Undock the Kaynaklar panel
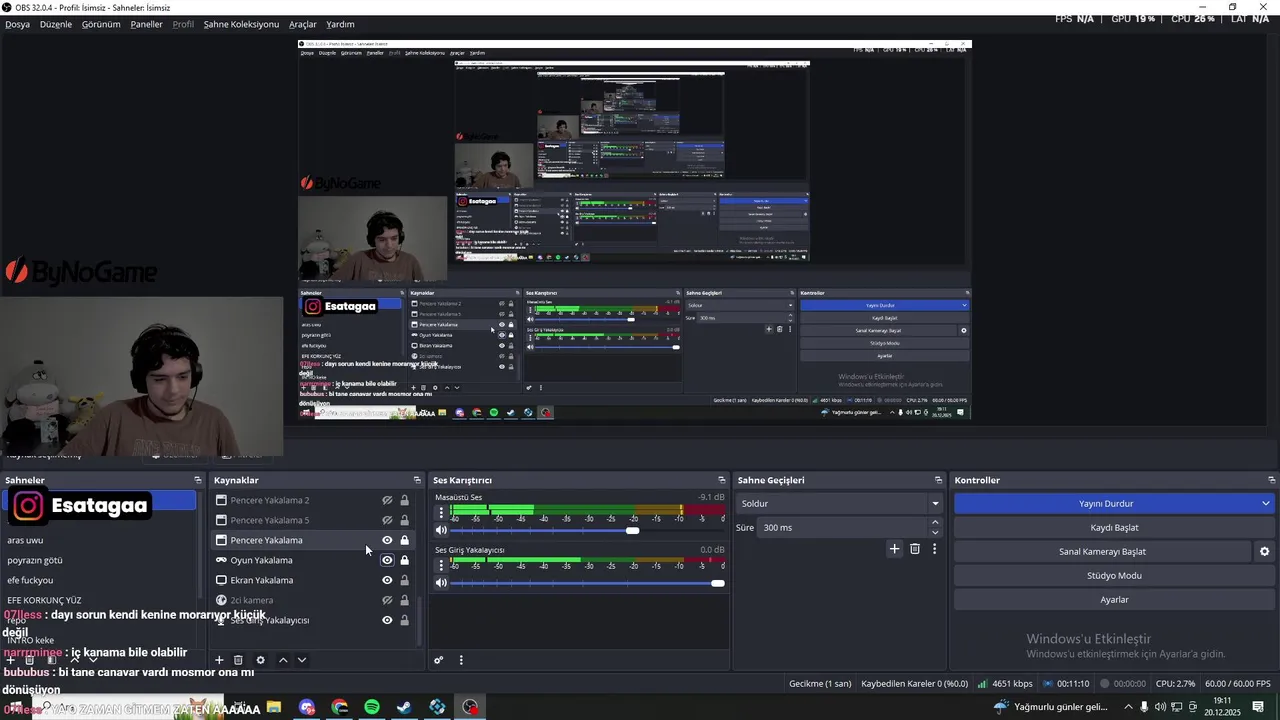This screenshot has width=1280, height=720. 417,480
